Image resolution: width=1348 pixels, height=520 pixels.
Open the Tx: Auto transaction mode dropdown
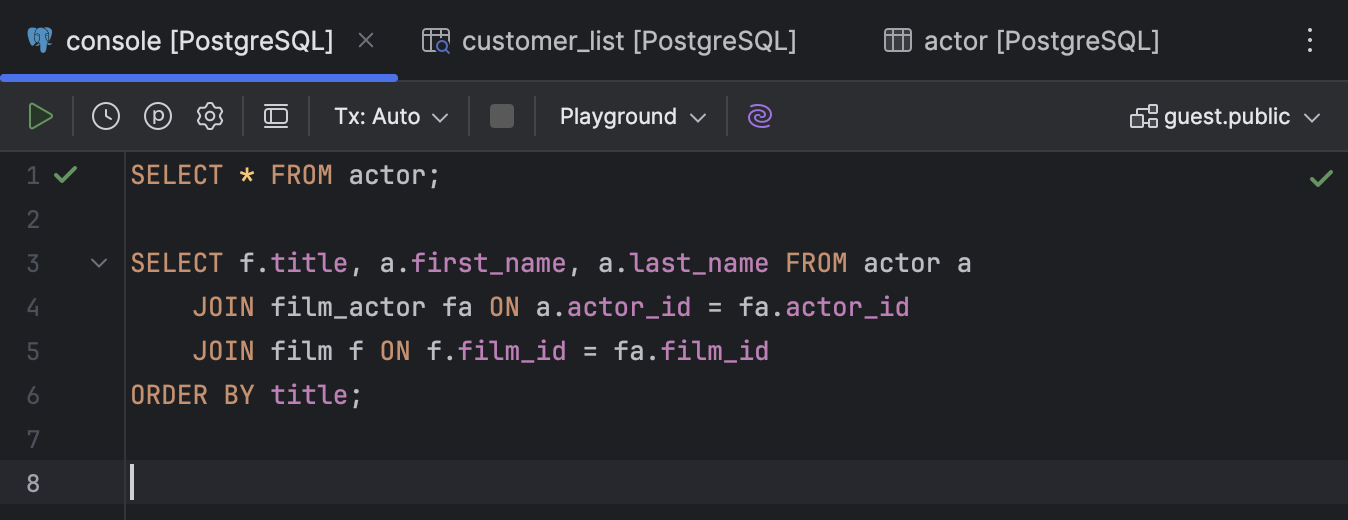coord(391,117)
